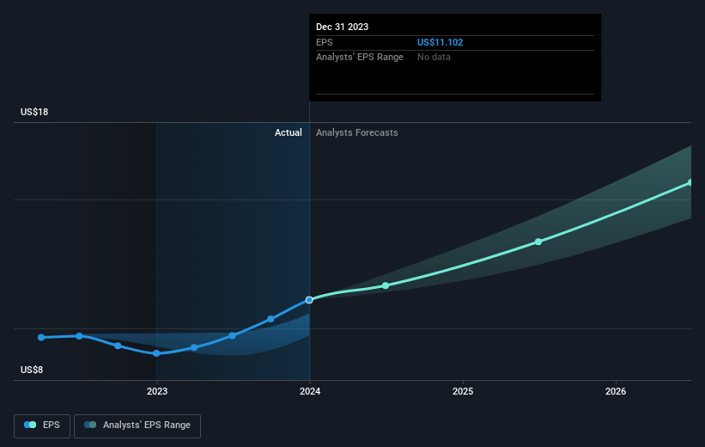Select the forecast point between 2025 and 2026
Viewport: 705px width, 447px height.
tap(538, 242)
